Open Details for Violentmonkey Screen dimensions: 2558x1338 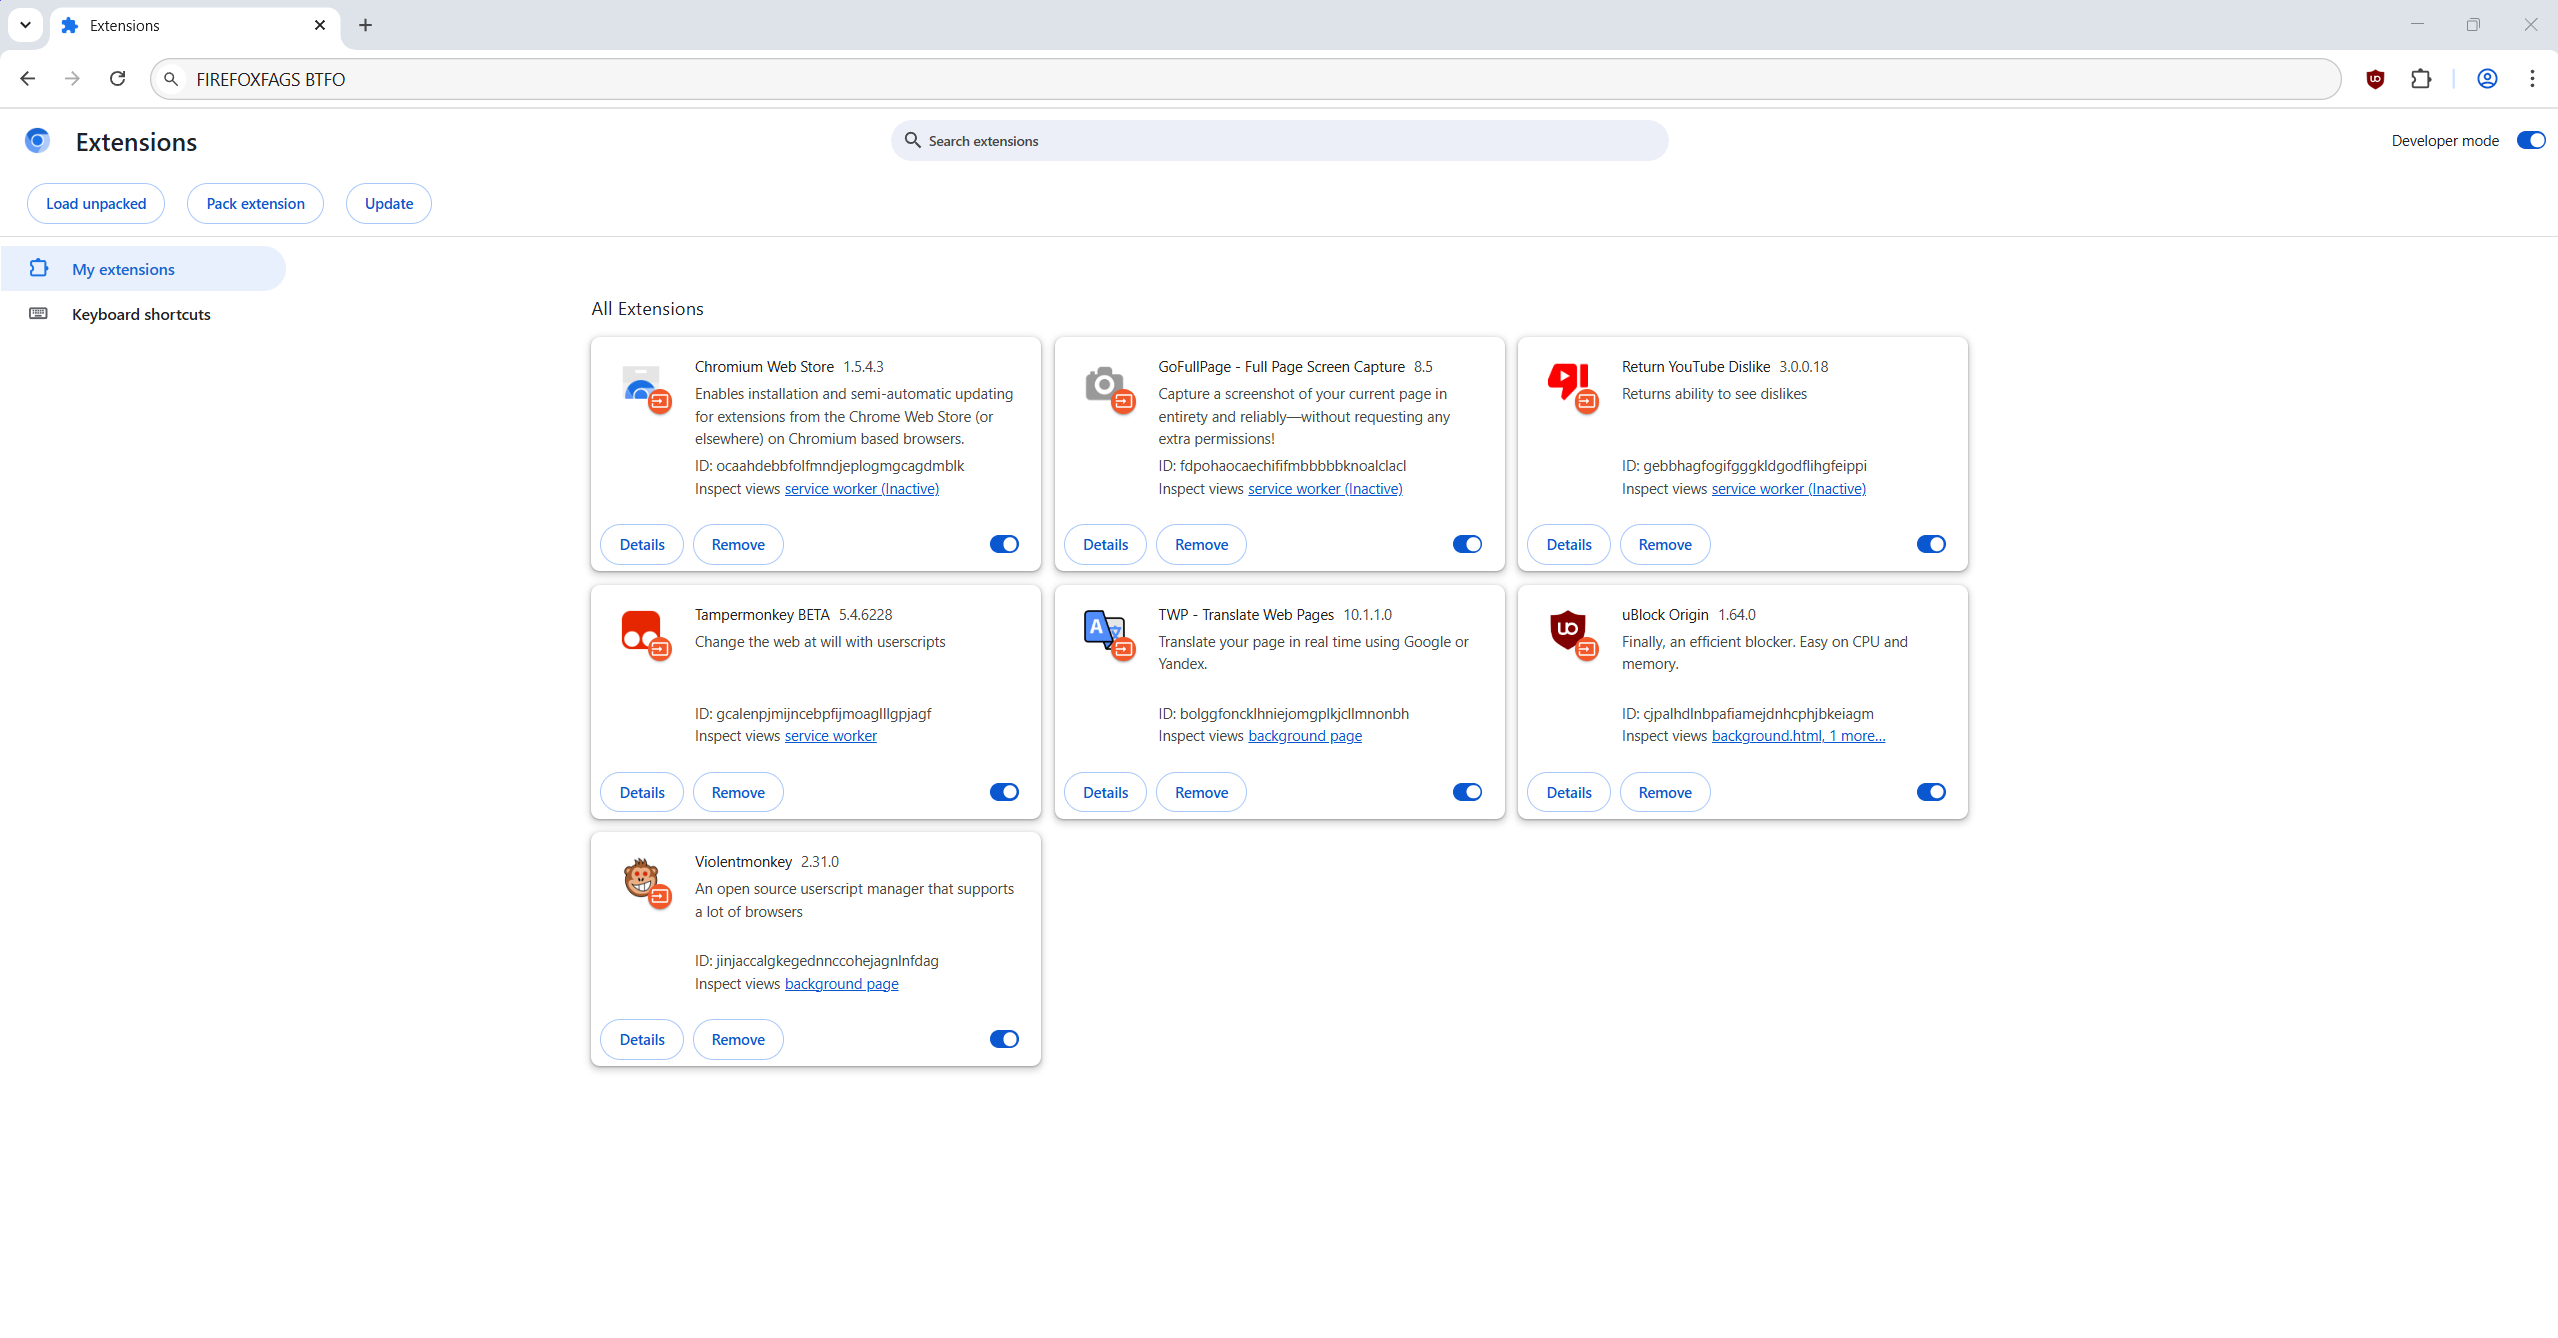pos(642,1040)
